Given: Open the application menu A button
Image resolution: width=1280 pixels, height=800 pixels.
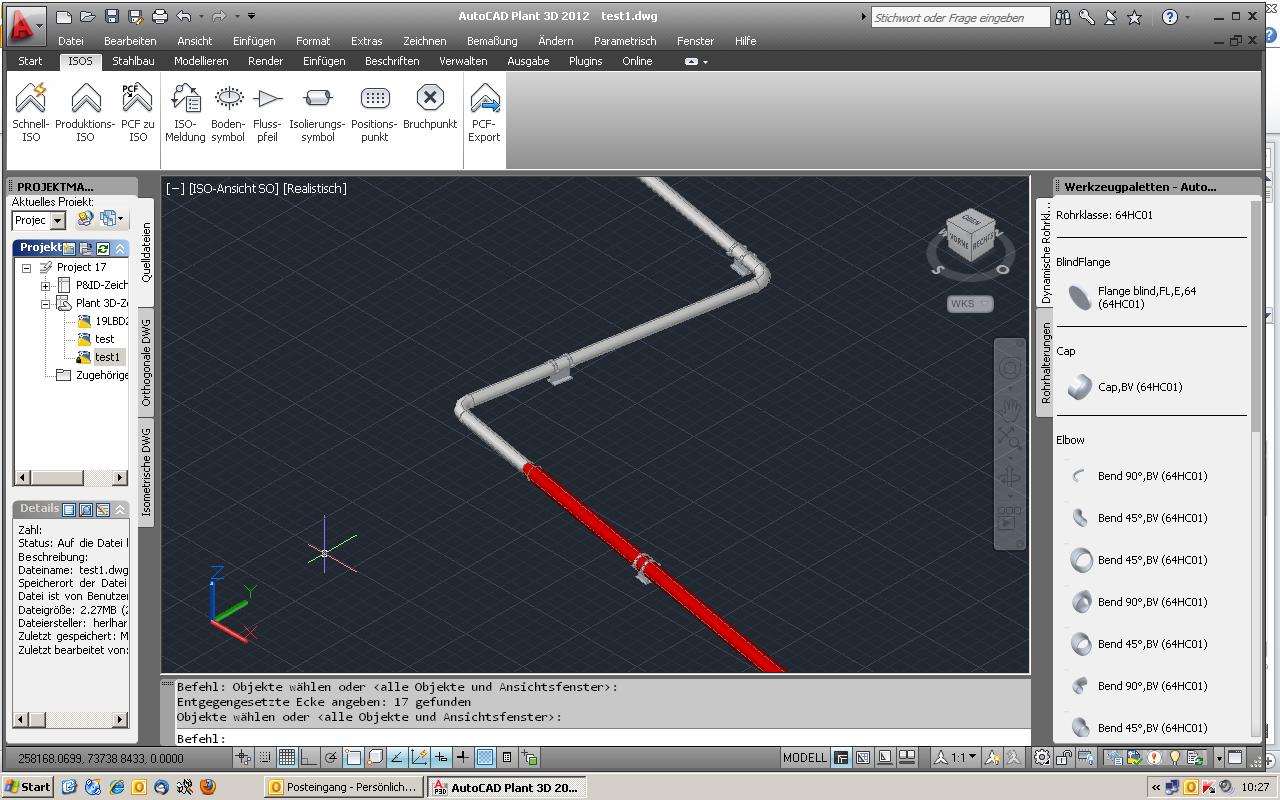Looking at the screenshot, I should click(24, 24).
